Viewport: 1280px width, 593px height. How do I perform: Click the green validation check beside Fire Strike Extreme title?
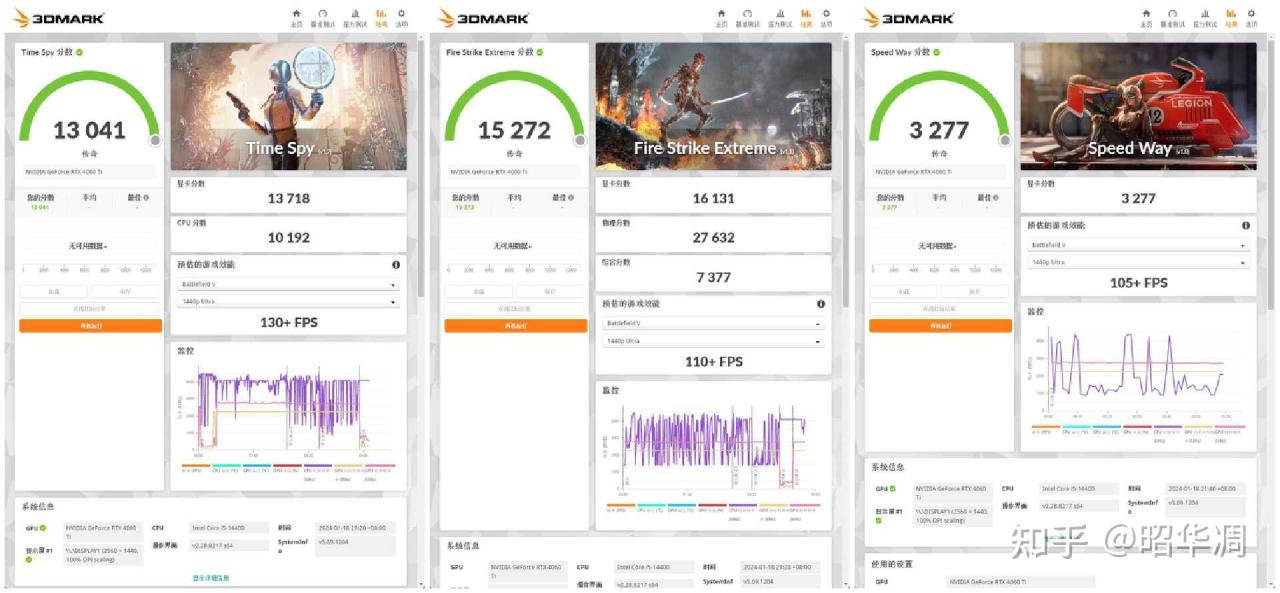(539, 52)
